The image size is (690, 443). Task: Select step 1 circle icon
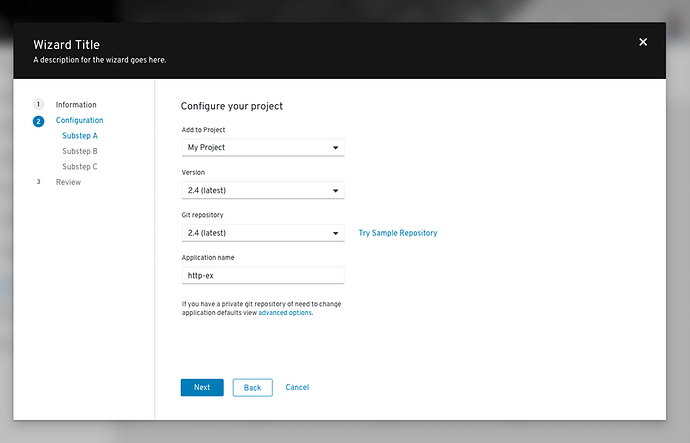(x=38, y=104)
